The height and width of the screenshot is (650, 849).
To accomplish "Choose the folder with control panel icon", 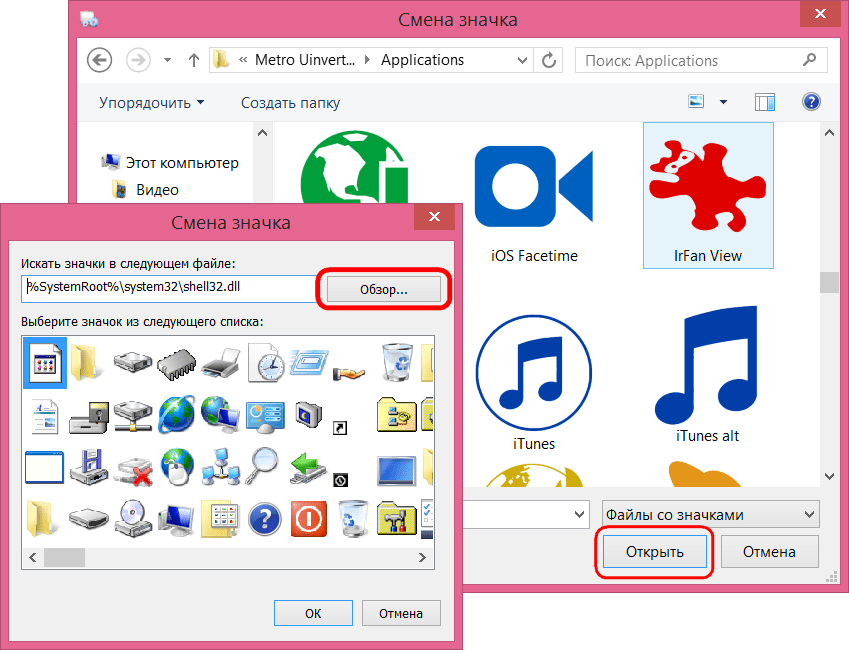I will 220,519.
